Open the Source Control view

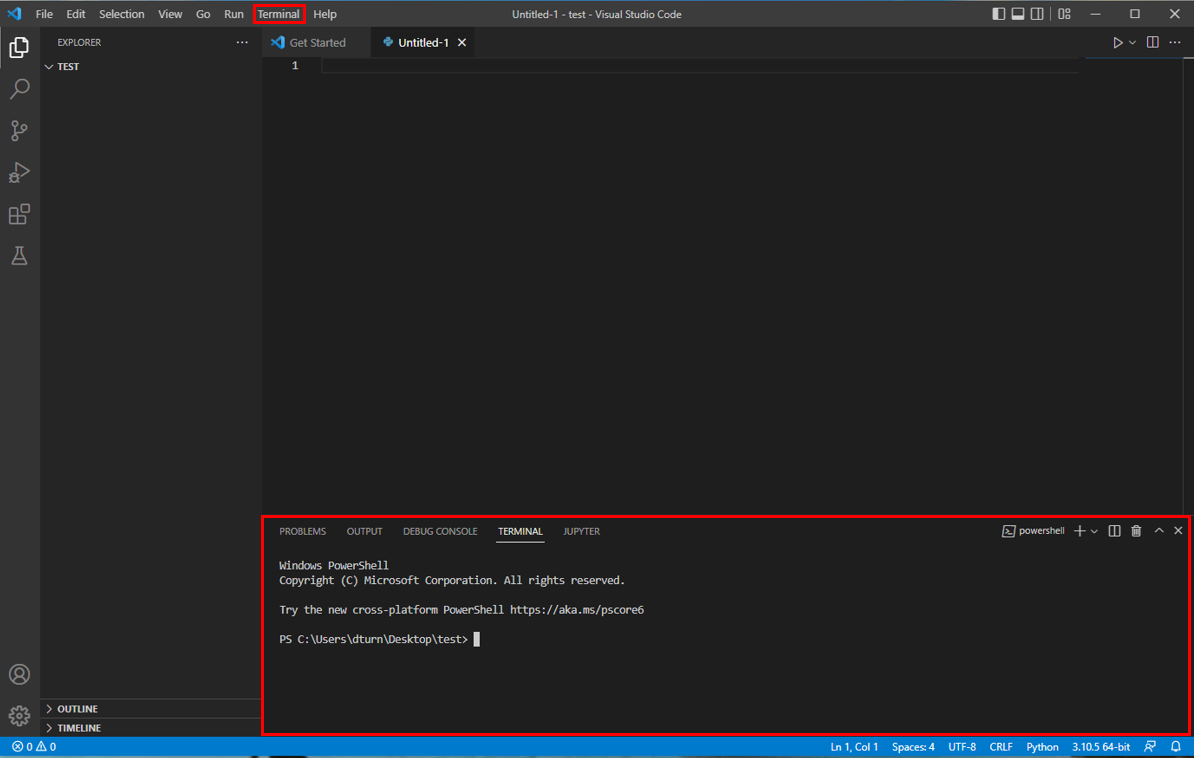pos(20,131)
